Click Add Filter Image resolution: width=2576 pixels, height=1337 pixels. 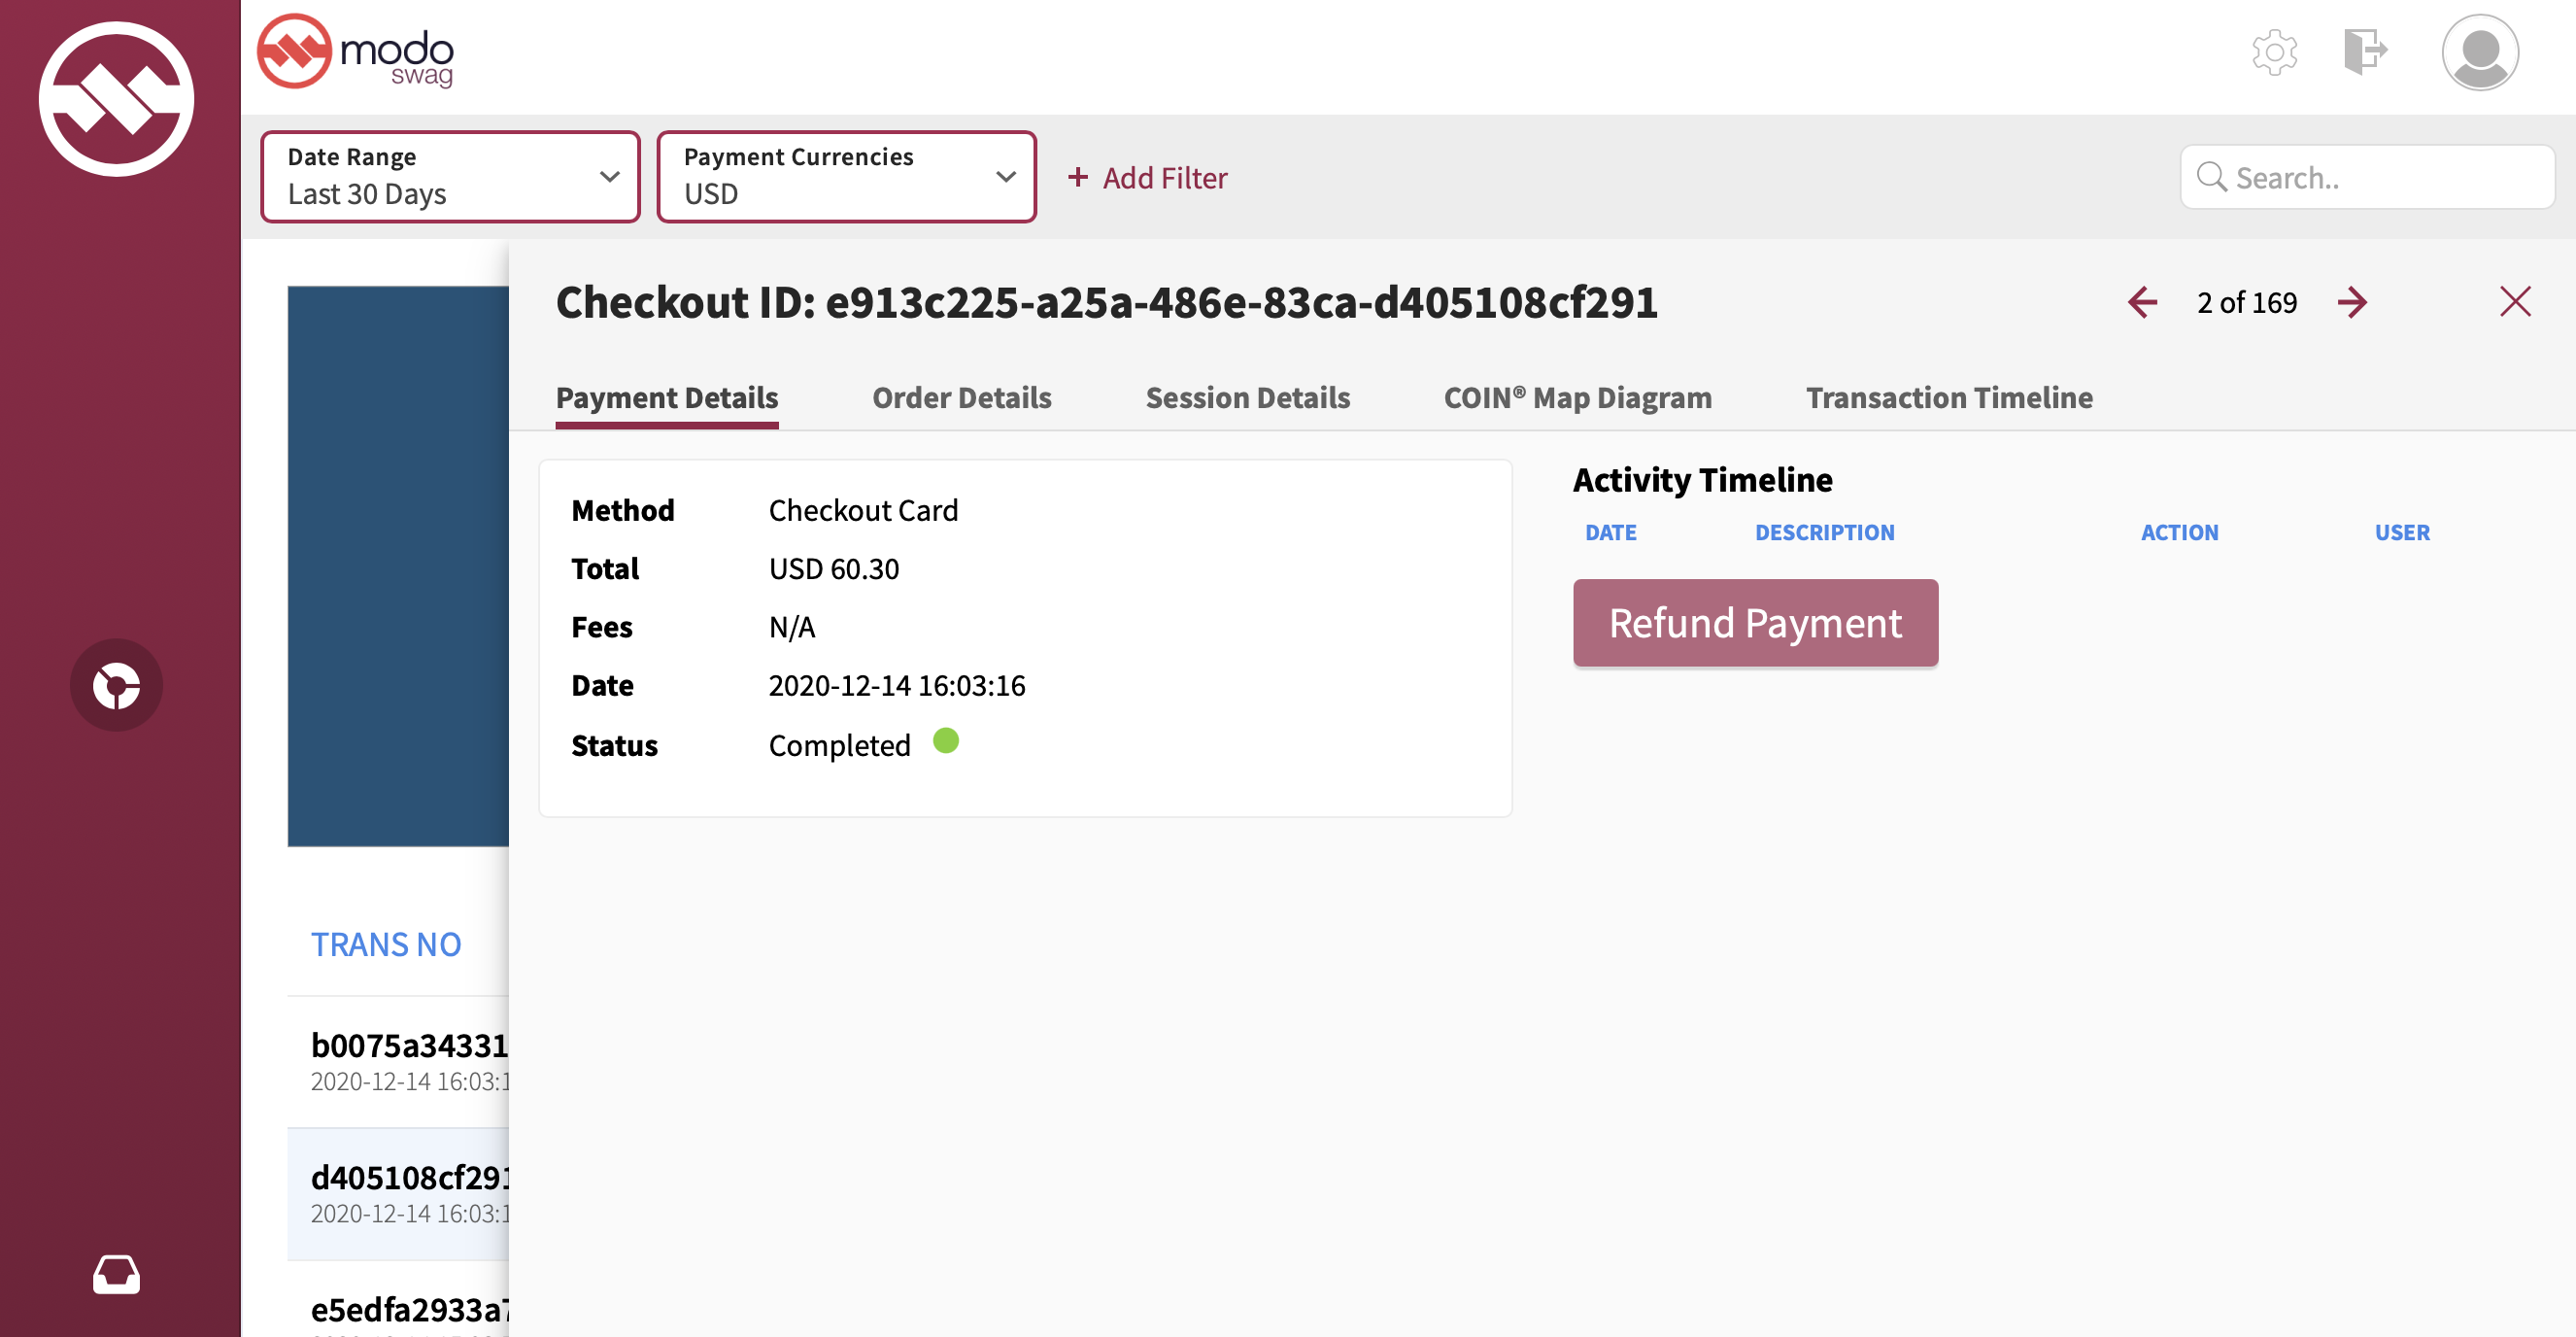tap(1147, 178)
